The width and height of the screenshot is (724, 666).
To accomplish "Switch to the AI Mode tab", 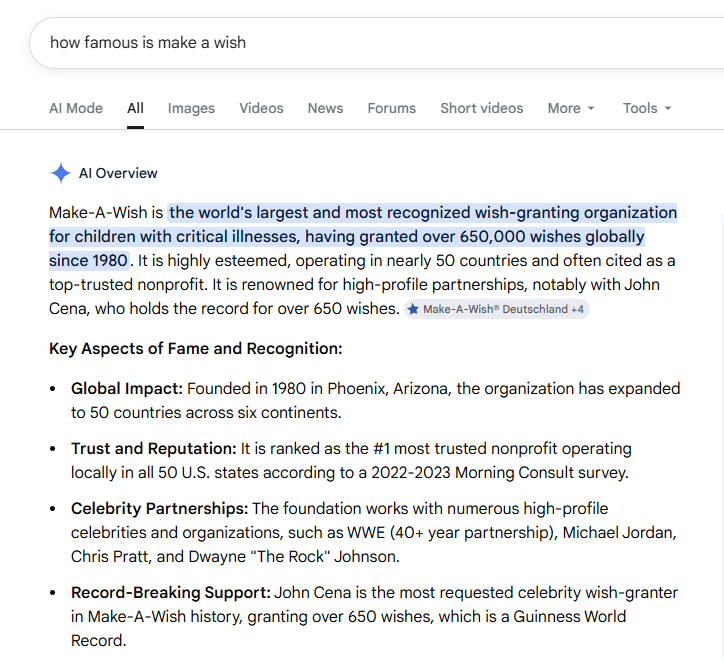I will [x=76, y=108].
